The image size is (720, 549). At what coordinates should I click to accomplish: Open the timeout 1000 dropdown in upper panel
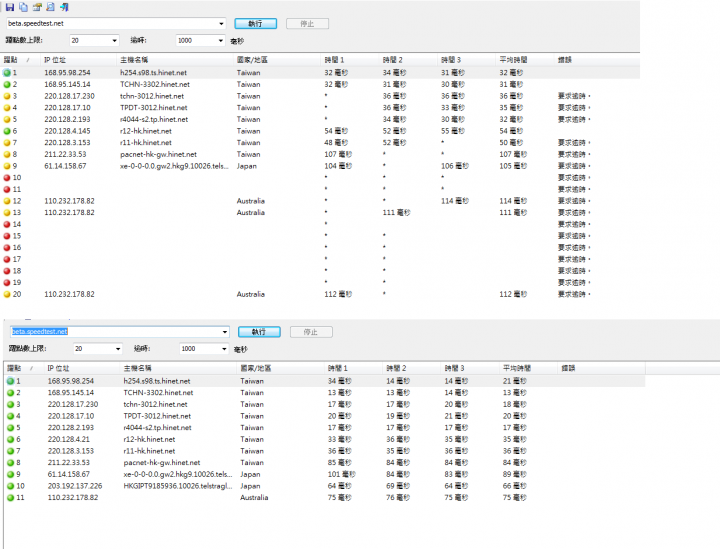[x=221, y=40]
